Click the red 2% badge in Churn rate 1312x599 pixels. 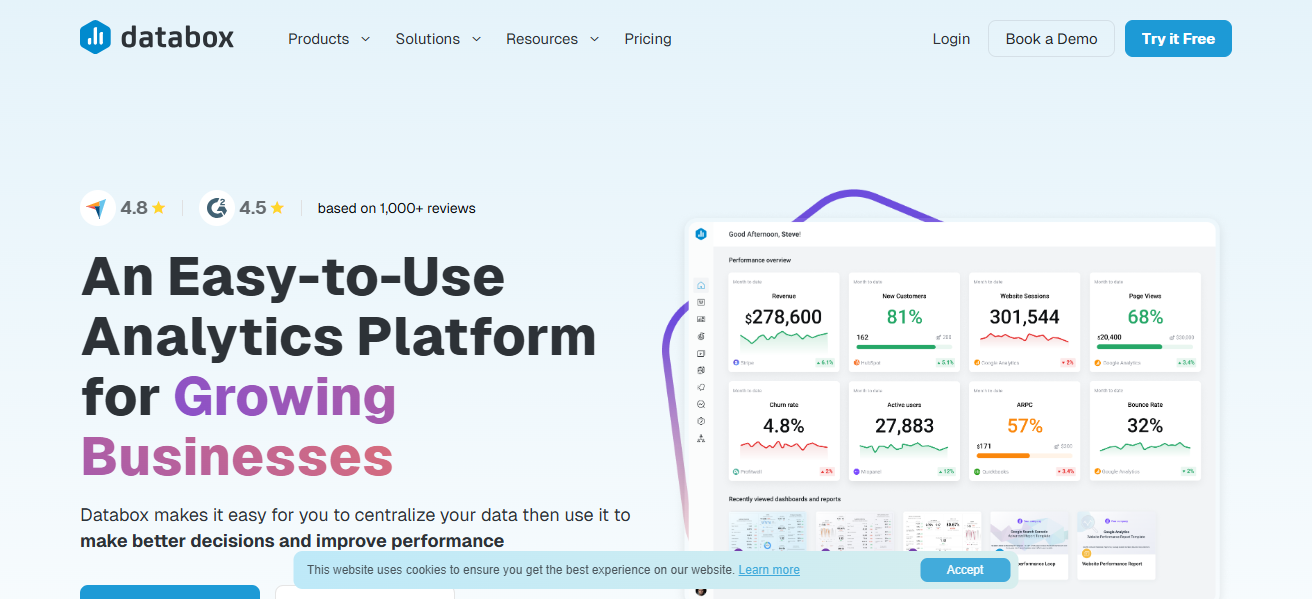(826, 472)
